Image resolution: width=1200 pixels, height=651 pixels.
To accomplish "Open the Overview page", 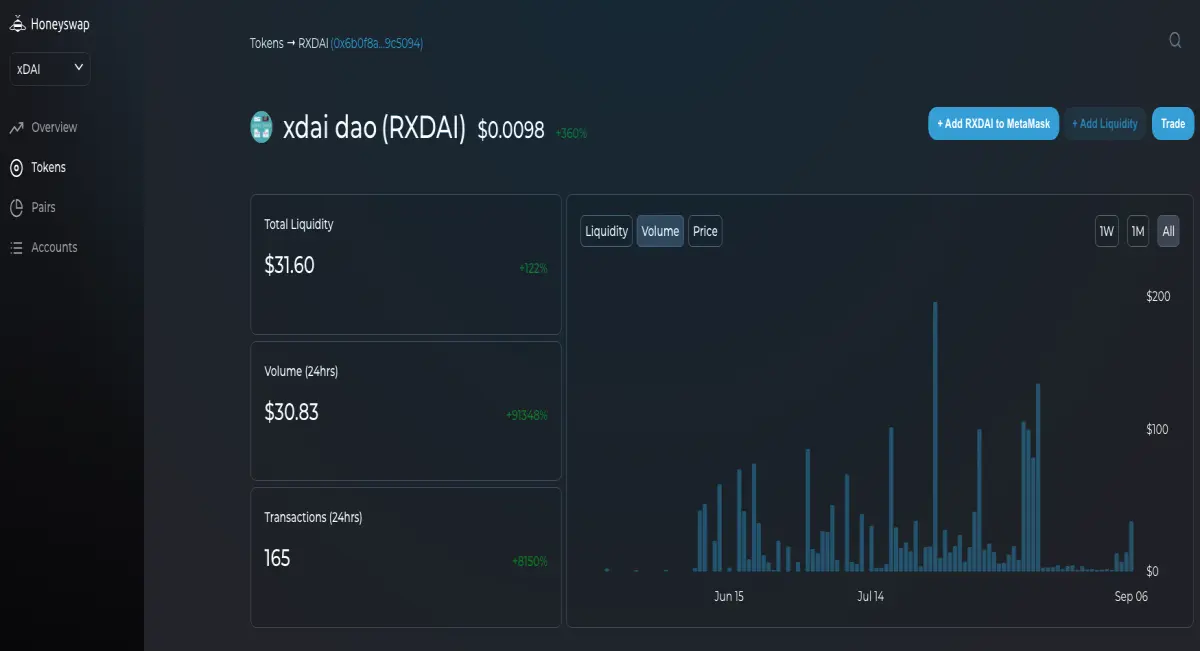I will coord(54,128).
